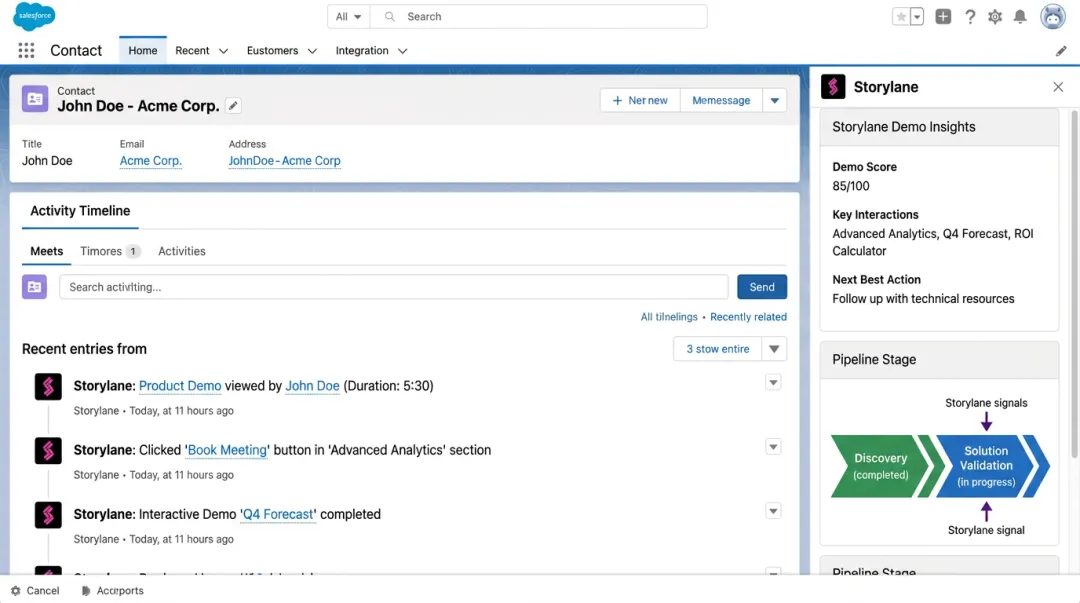Click the Recently related link
The width and height of the screenshot is (1080, 603).
(x=748, y=317)
